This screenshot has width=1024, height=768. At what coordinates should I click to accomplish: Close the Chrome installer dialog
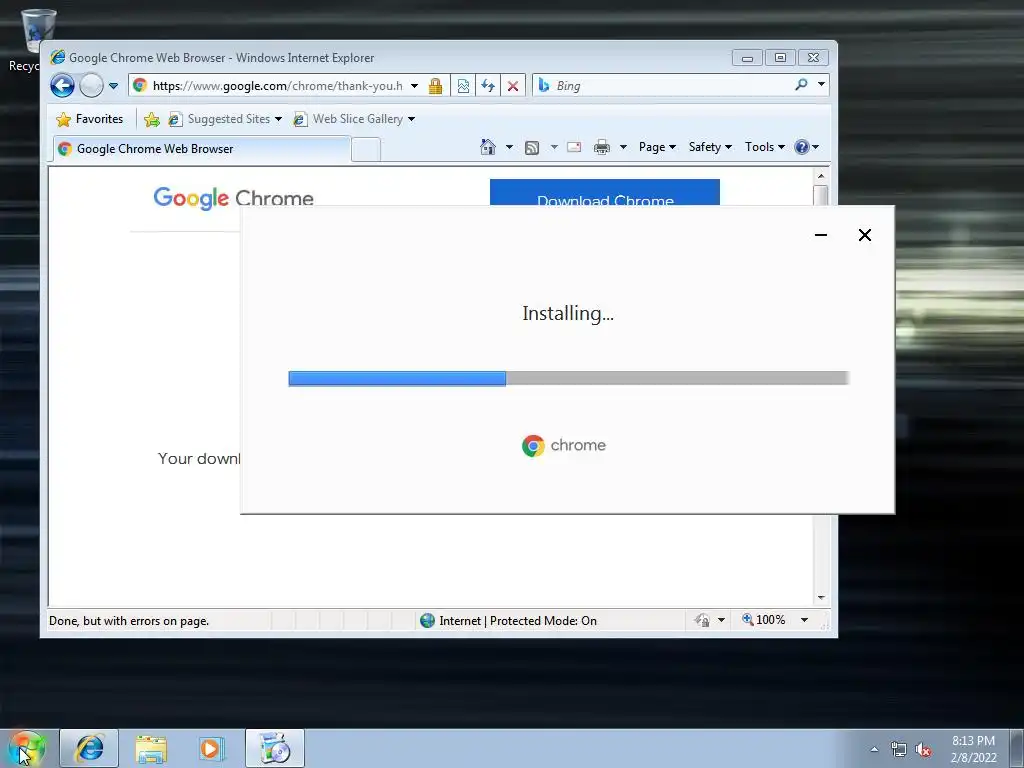coord(865,235)
